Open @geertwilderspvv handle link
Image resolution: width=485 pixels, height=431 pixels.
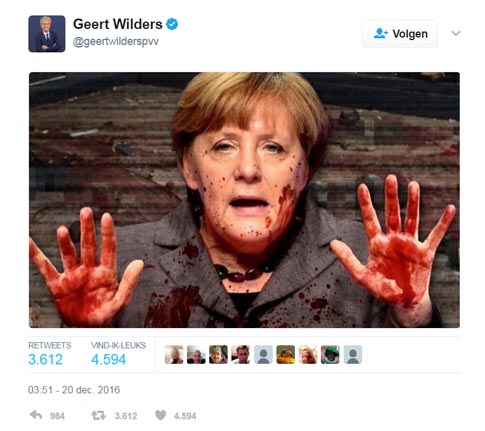click(116, 42)
